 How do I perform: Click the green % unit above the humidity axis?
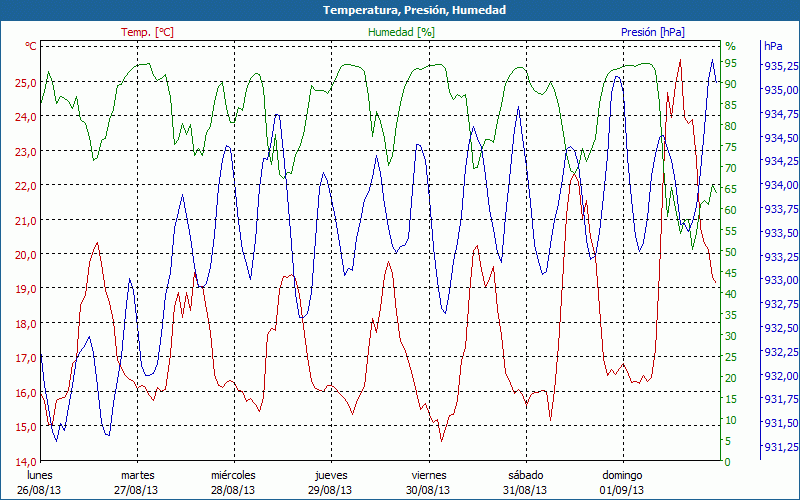tap(730, 46)
